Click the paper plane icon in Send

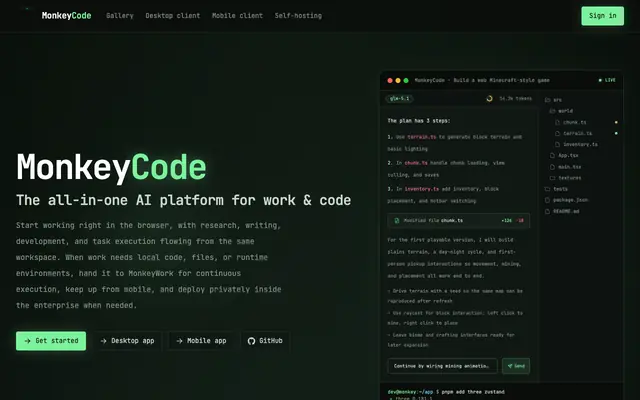pos(510,366)
